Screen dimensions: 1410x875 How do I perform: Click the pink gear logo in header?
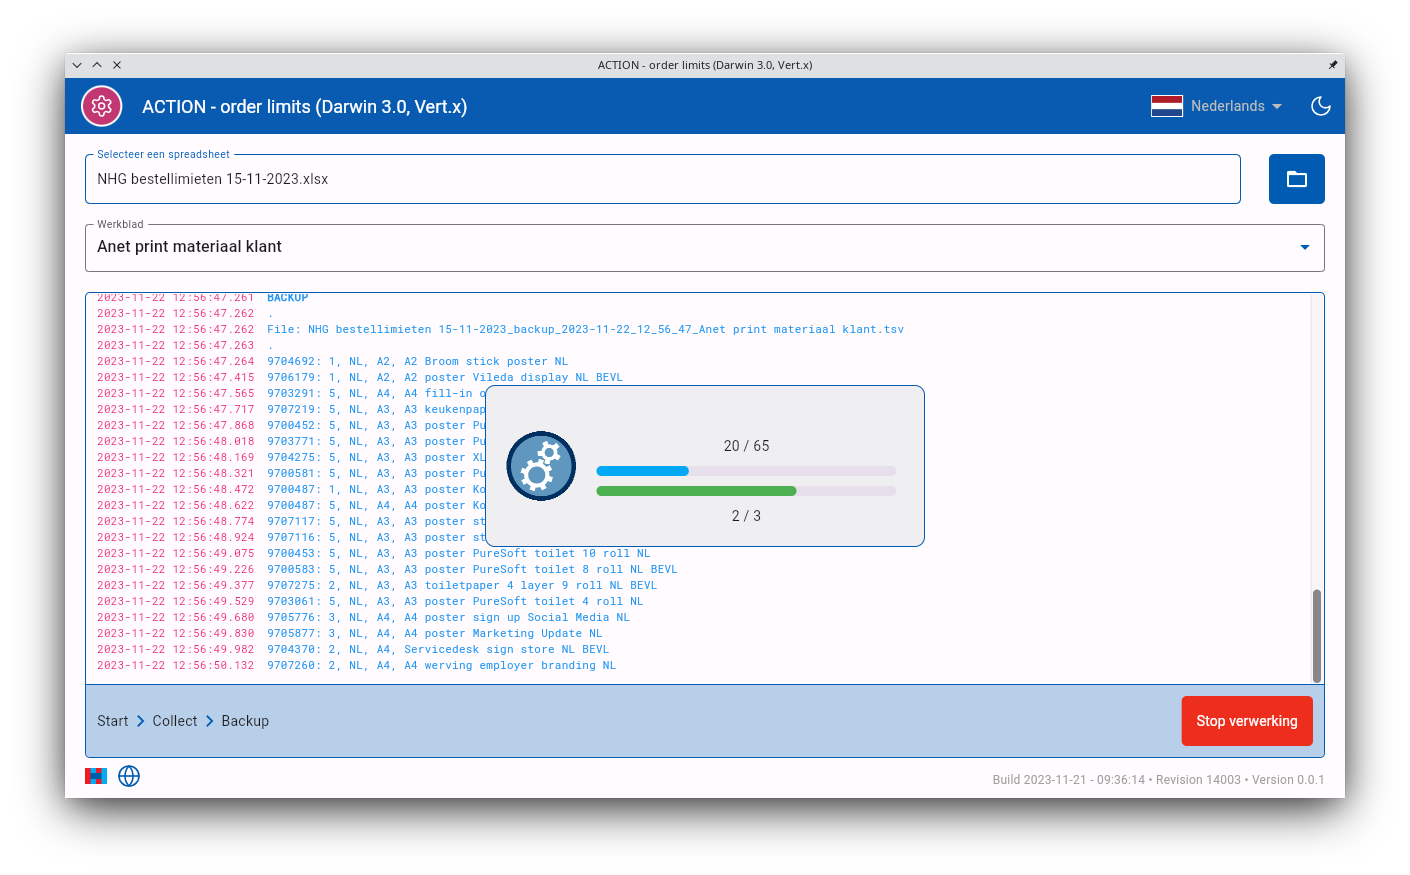click(101, 106)
